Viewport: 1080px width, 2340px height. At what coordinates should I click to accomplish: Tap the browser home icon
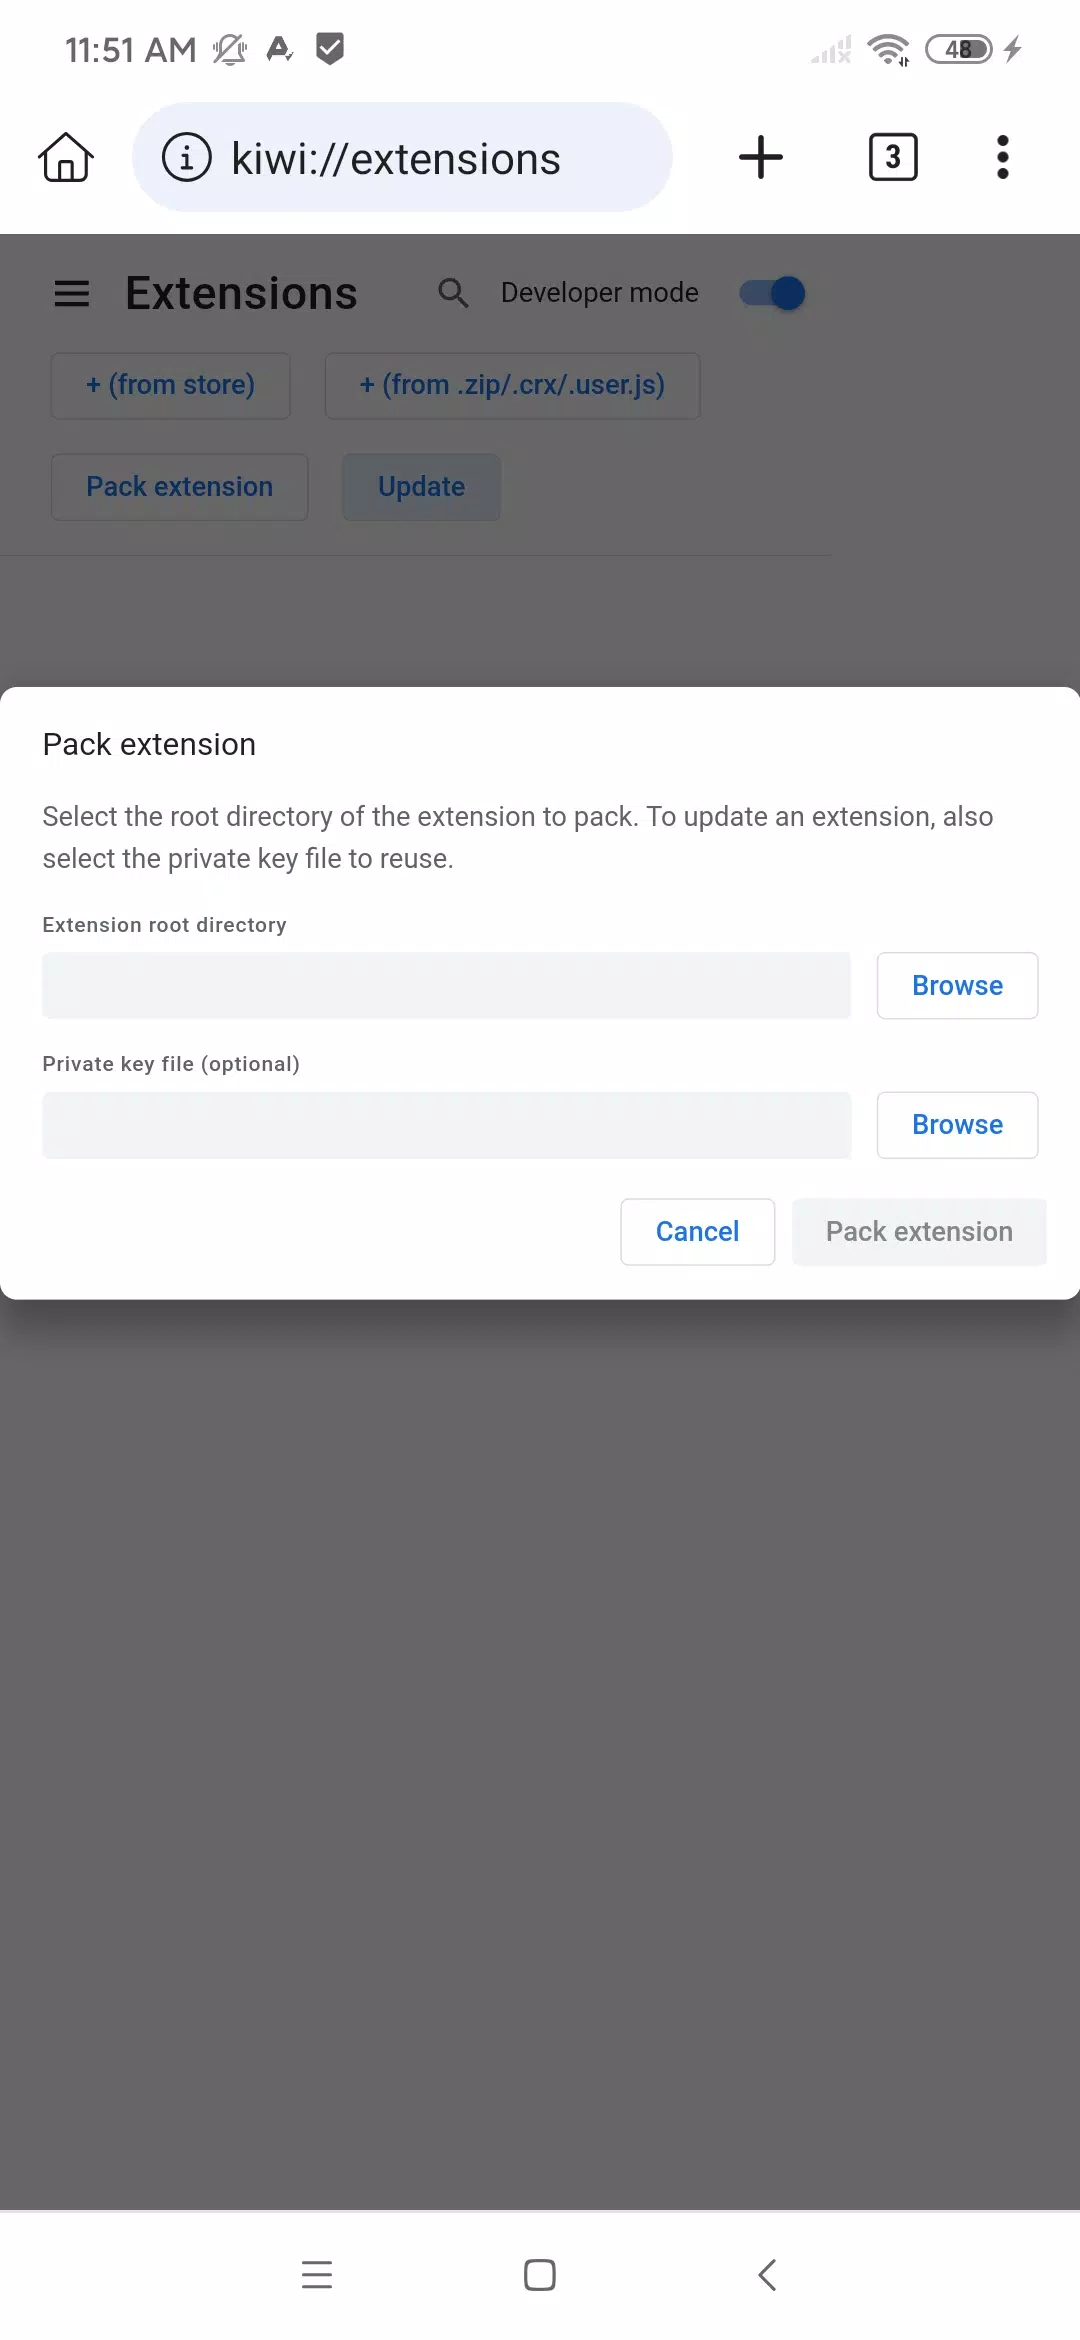(66, 157)
